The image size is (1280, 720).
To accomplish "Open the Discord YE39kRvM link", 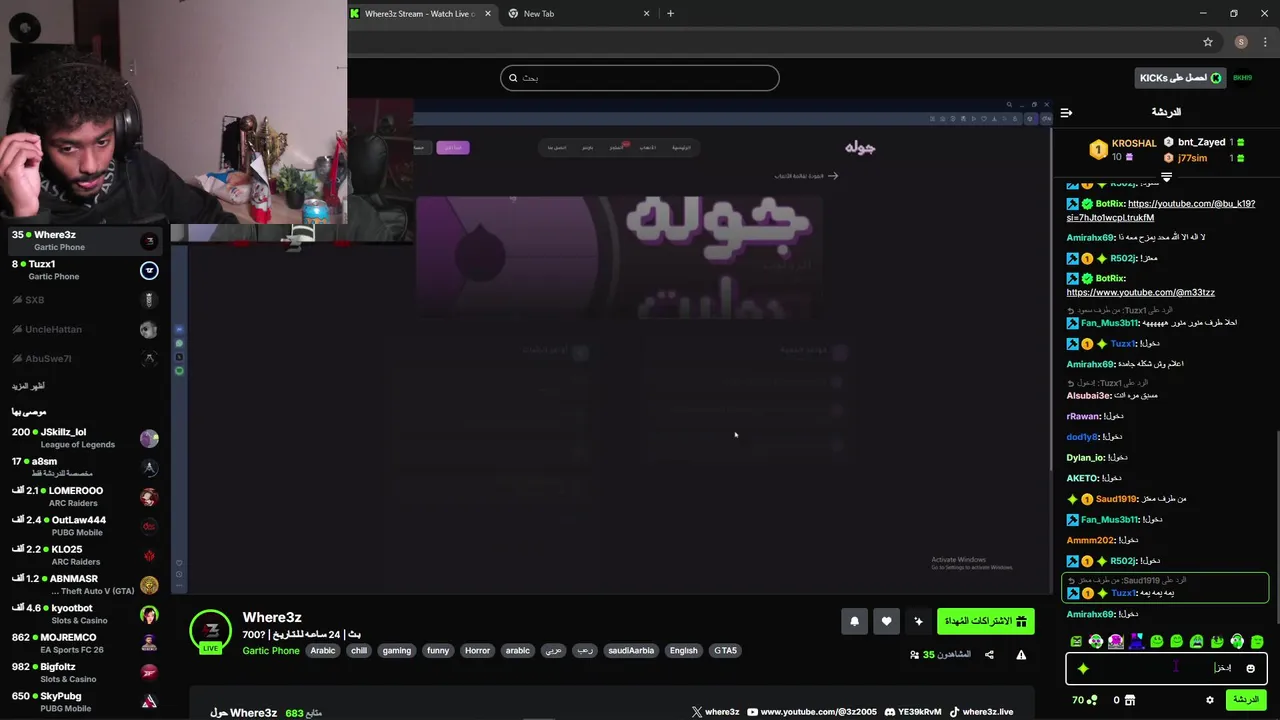I will (913, 712).
